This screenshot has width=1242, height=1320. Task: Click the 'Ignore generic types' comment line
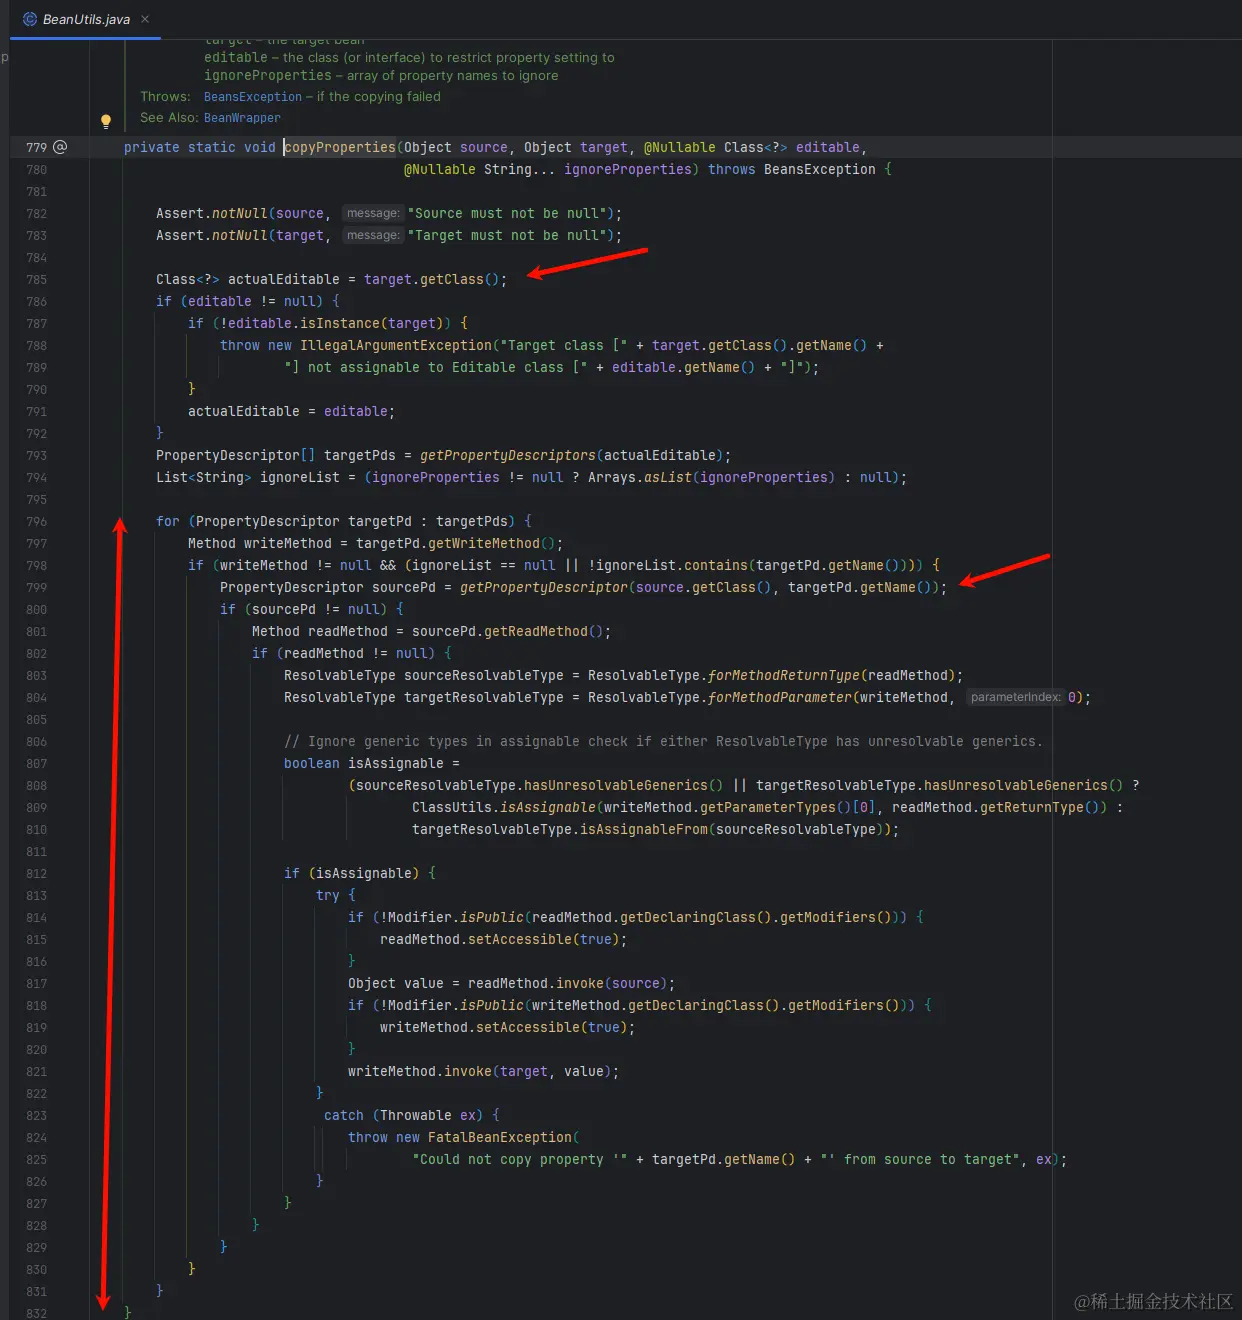663,741
